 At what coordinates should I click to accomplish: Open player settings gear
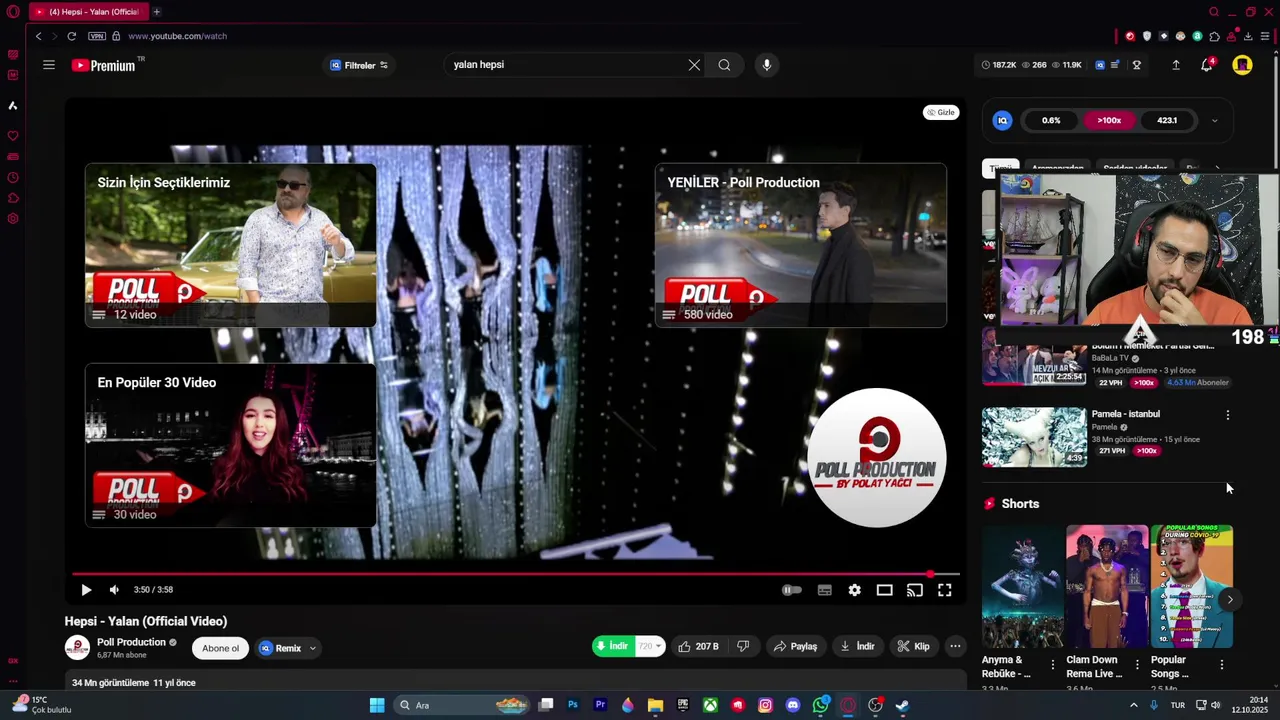854,590
